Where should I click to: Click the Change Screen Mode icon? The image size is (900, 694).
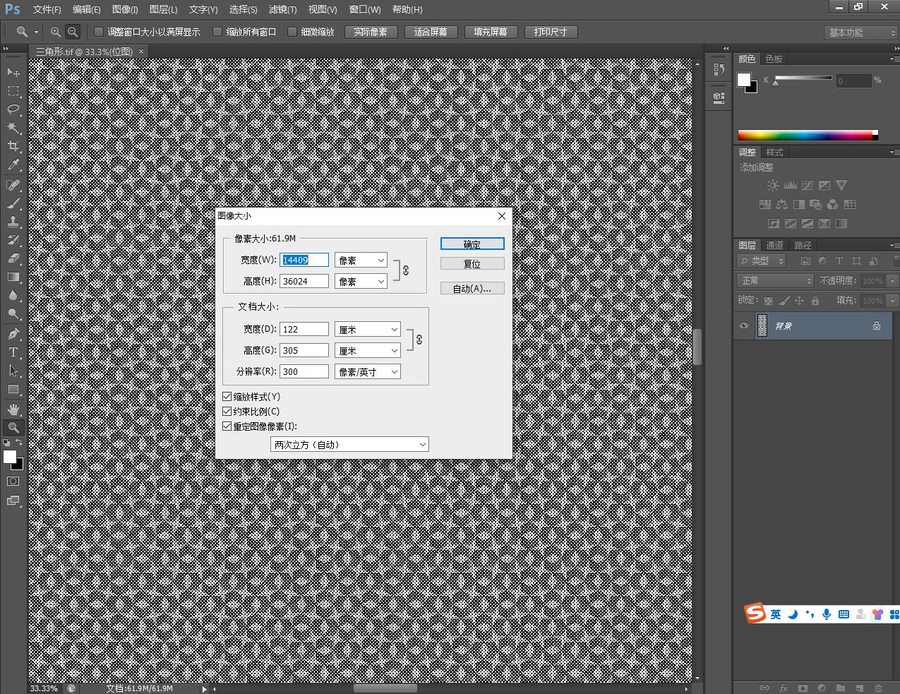[13, 501]
